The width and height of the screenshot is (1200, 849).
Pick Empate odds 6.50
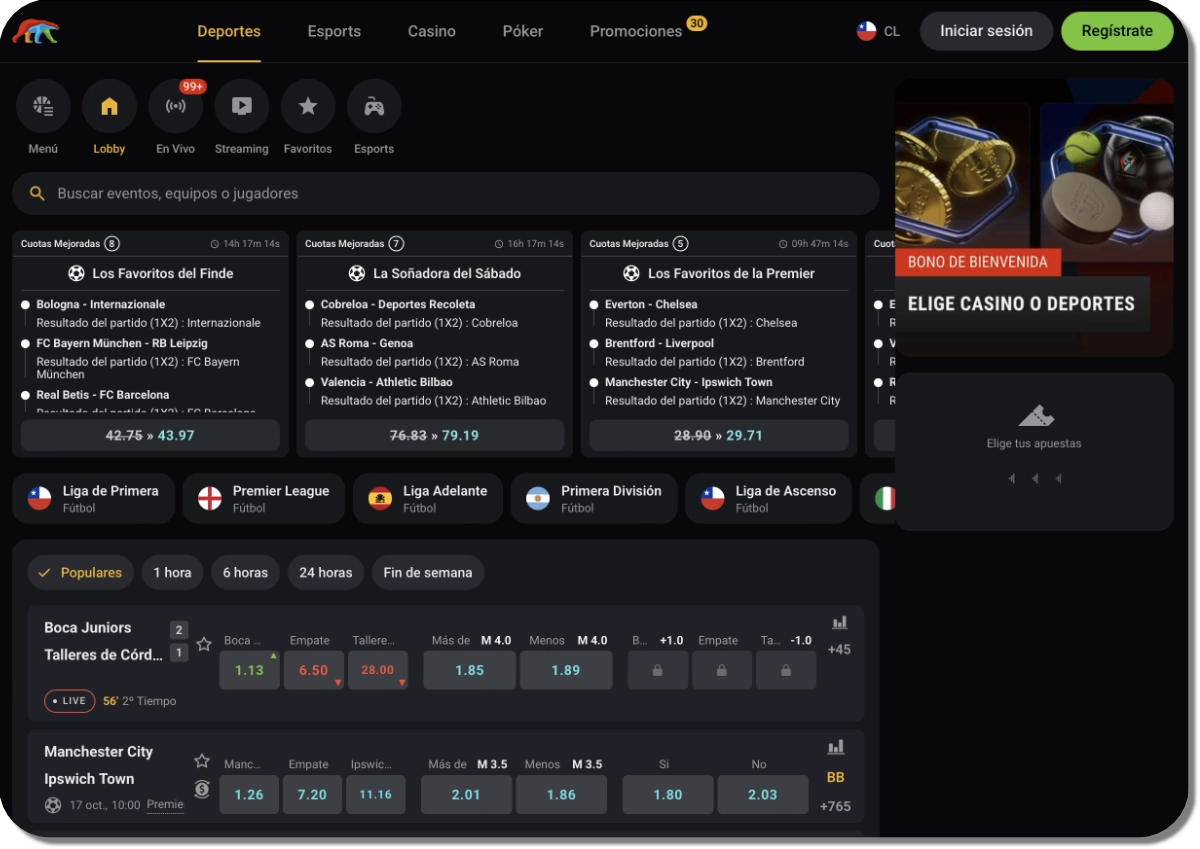[314, 670]
